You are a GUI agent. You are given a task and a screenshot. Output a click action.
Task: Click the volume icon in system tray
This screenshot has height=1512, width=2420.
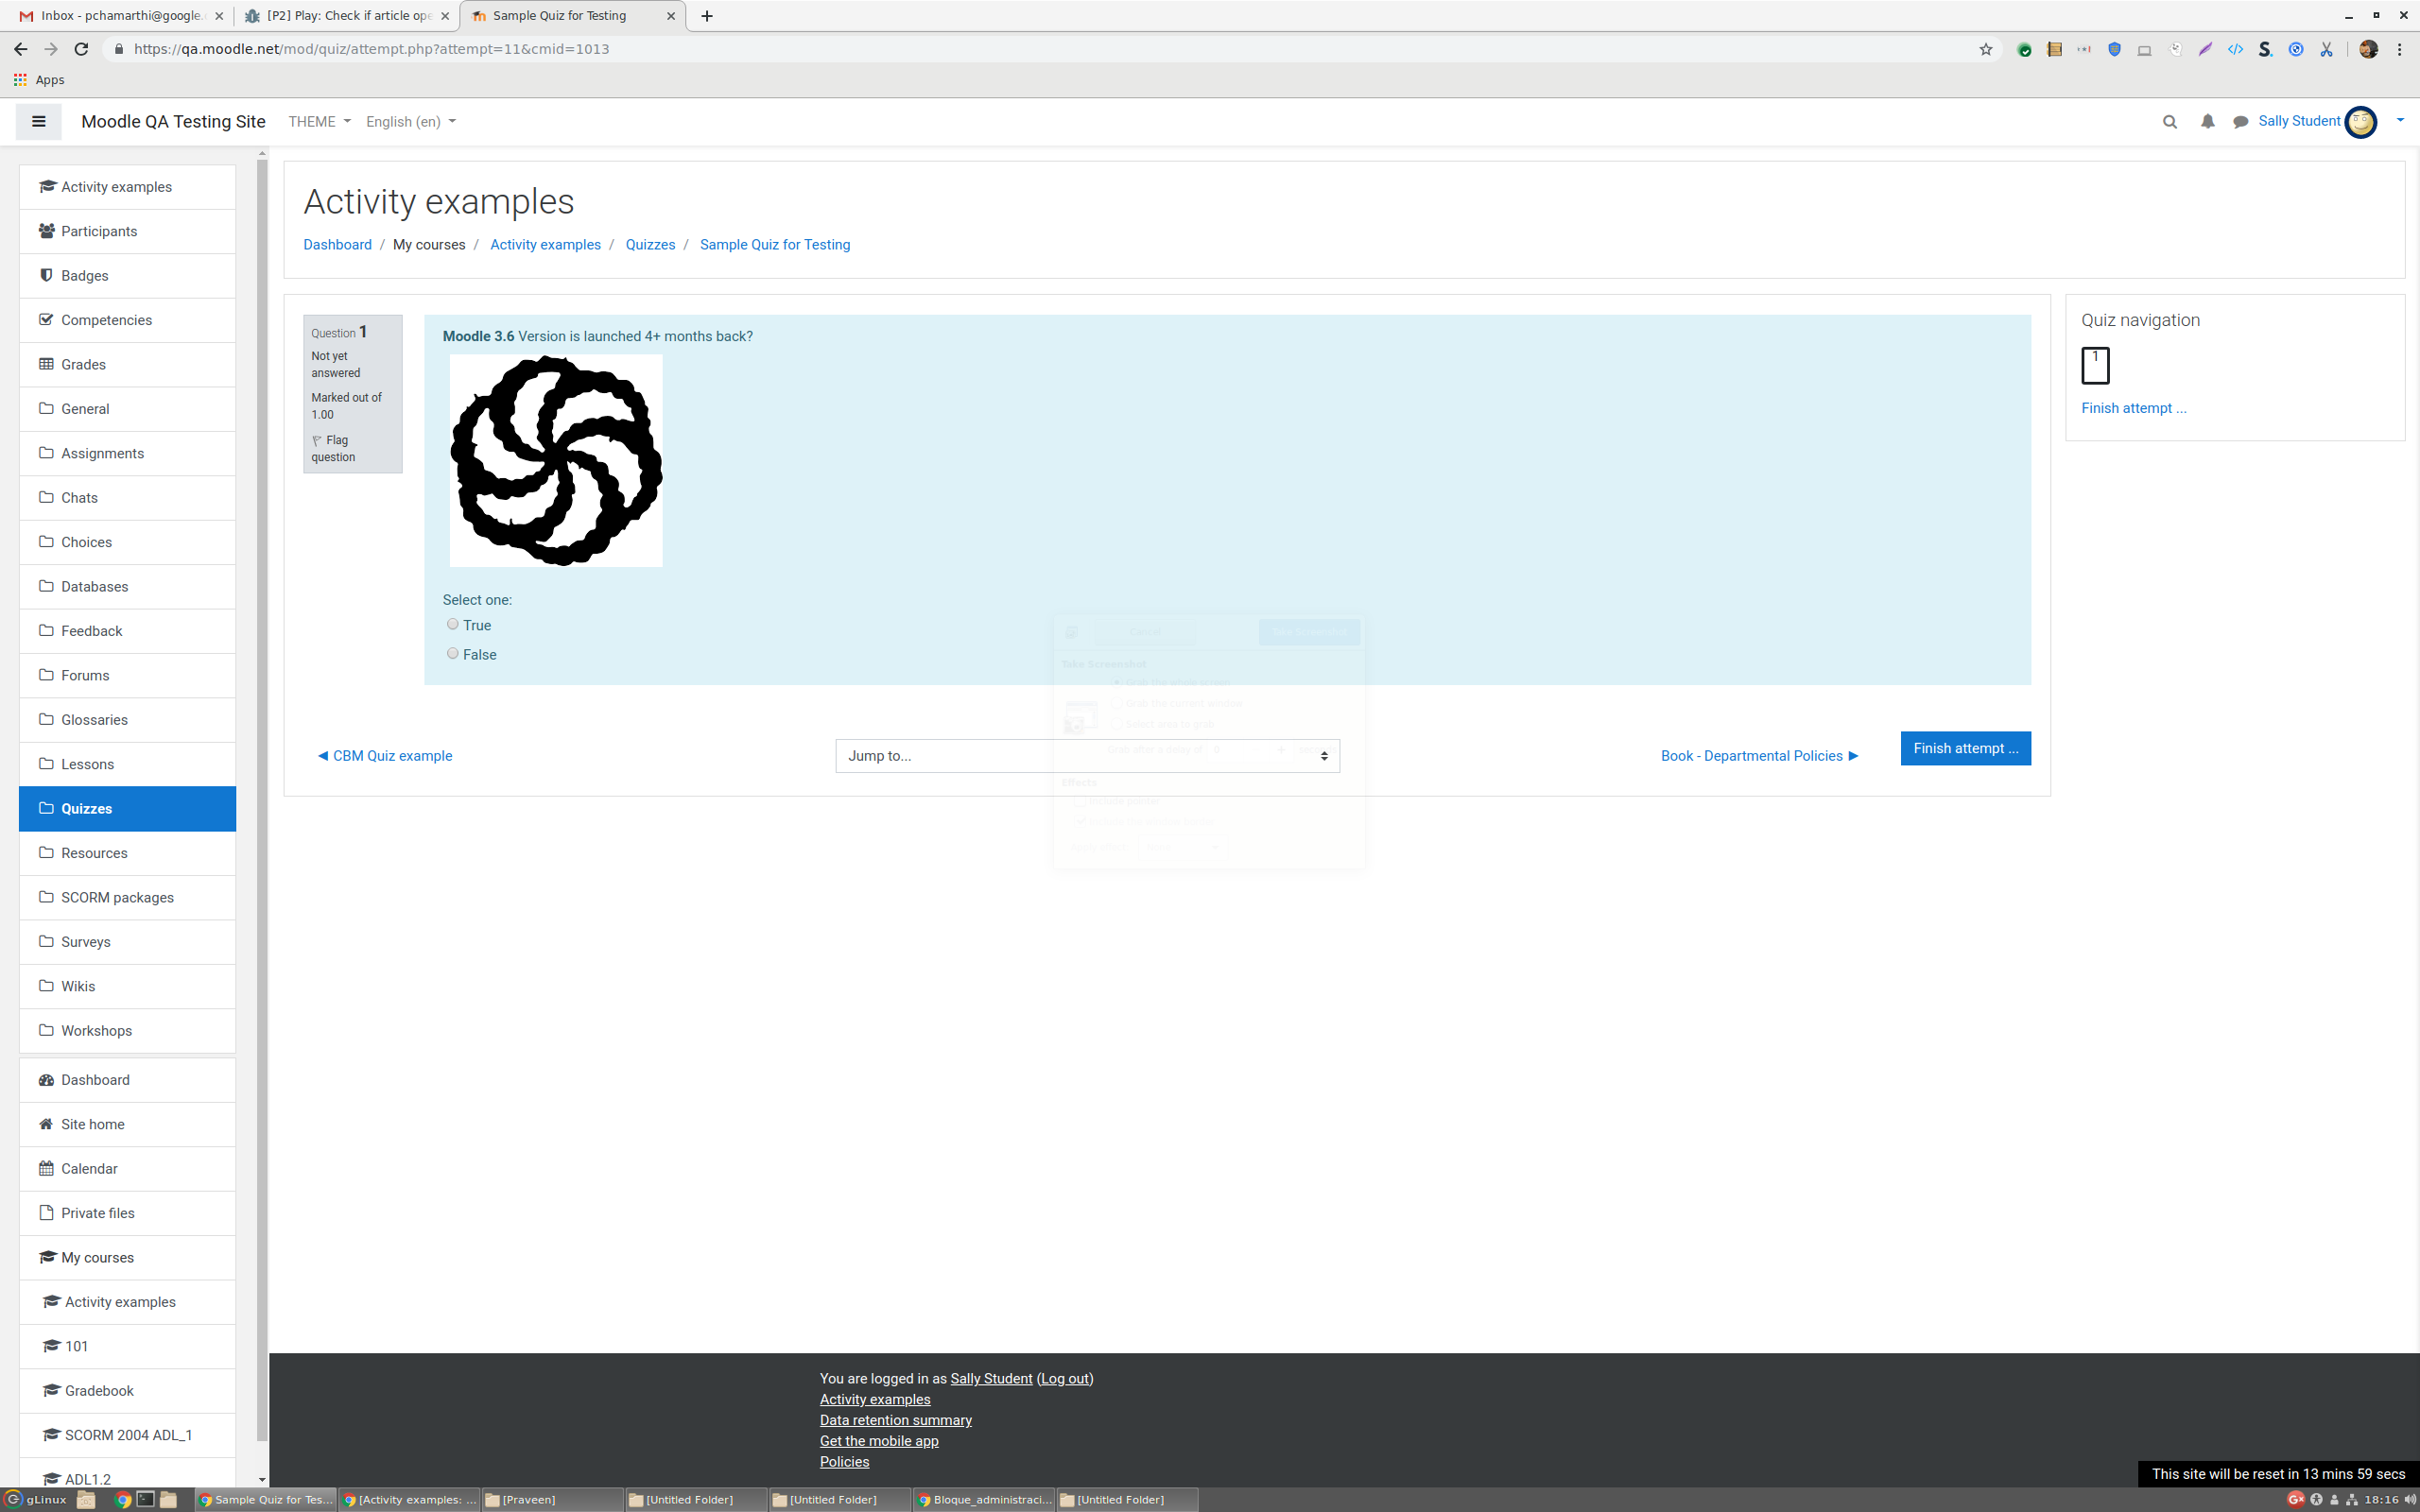(2409, 1499)
